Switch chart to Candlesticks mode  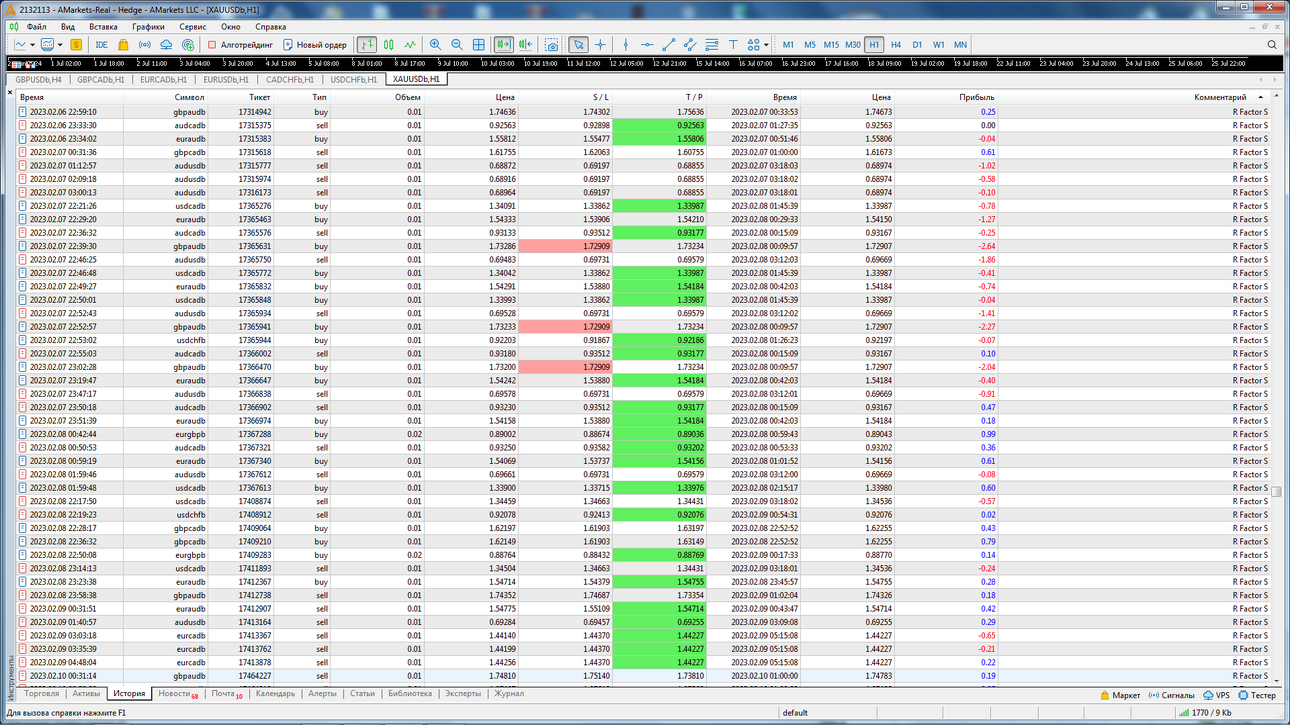[389, 45]
